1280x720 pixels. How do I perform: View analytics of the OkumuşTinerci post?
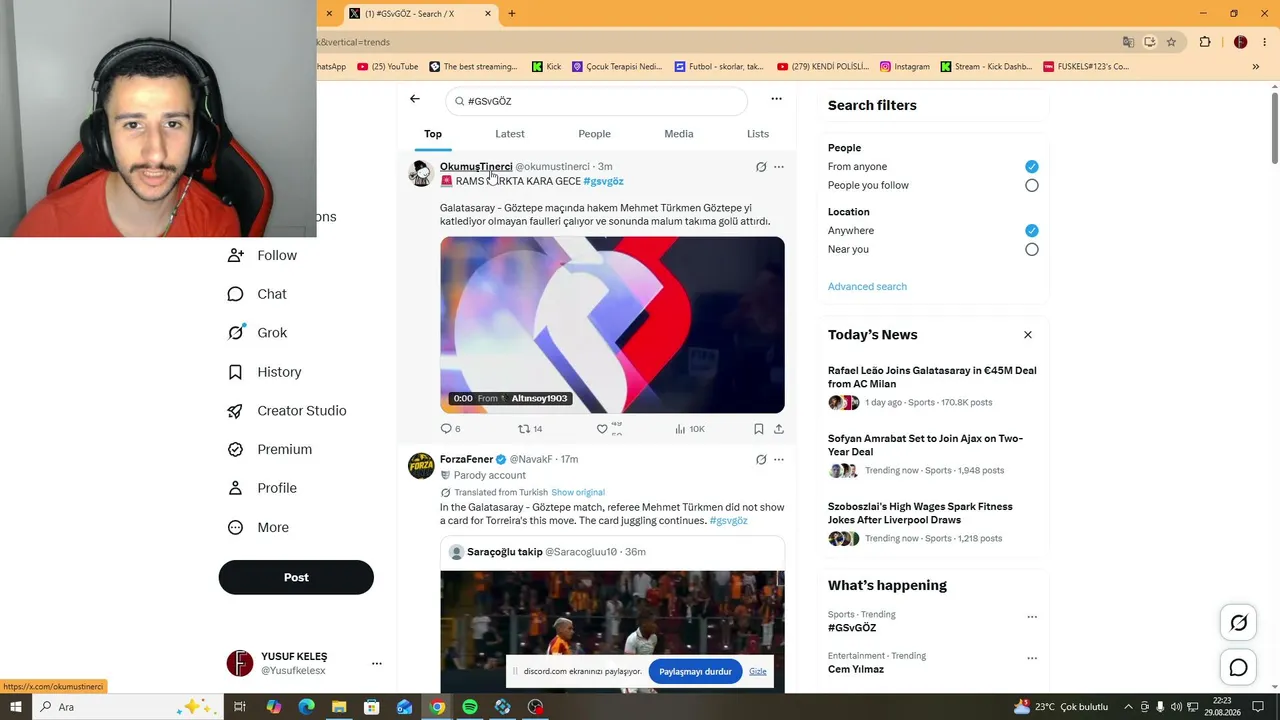tap(690, 429)
